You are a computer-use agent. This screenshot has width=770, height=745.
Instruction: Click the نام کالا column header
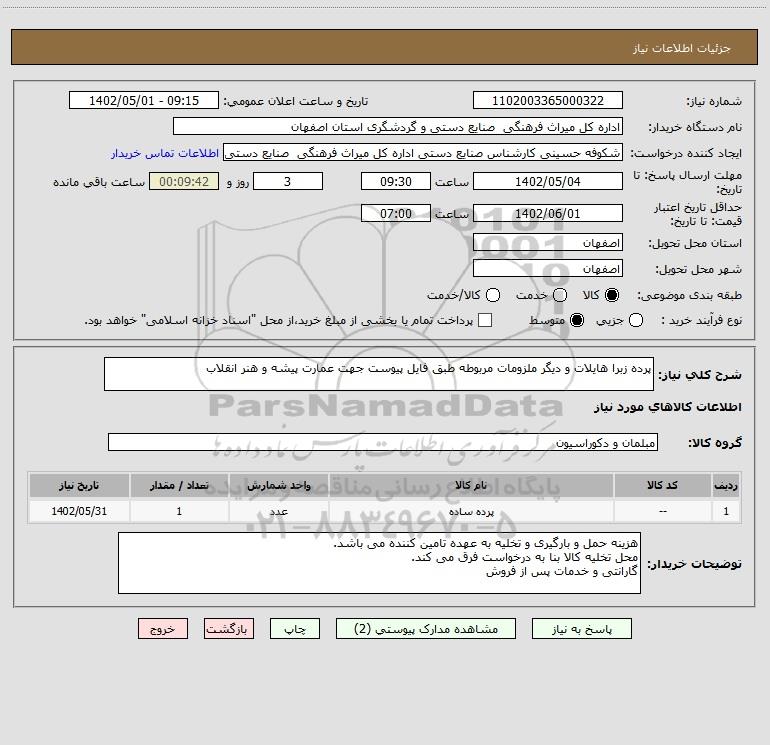(x=471, y=485)
